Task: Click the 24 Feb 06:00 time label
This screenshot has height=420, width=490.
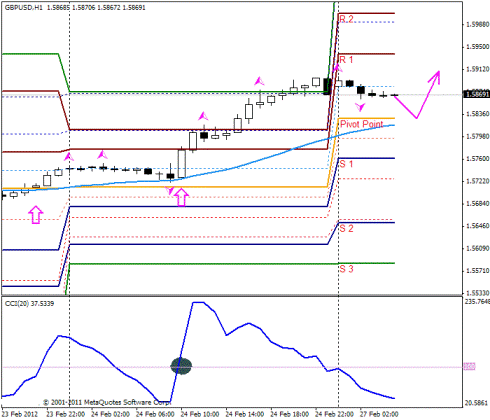Action: (x=155, y=414)
